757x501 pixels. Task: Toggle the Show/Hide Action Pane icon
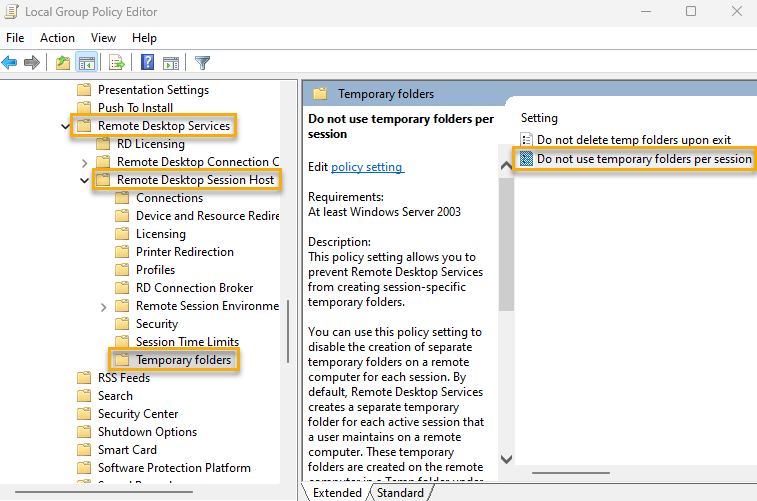(x=171, y=63)
